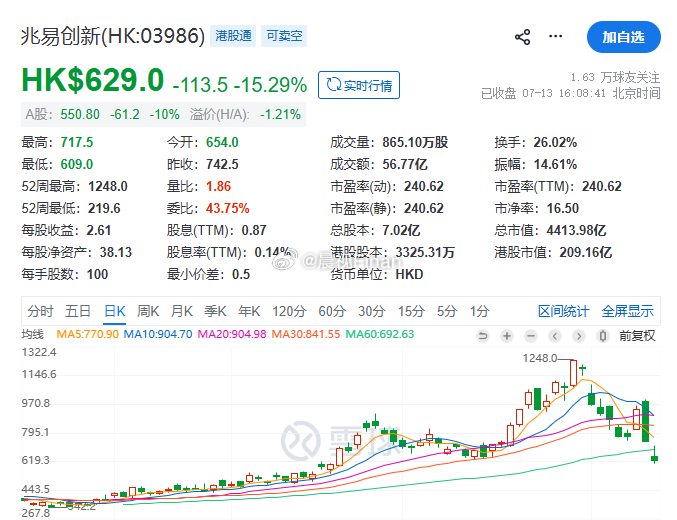
Task: Switch to the 分时 chart tab
Action: (x=40, y=311)
